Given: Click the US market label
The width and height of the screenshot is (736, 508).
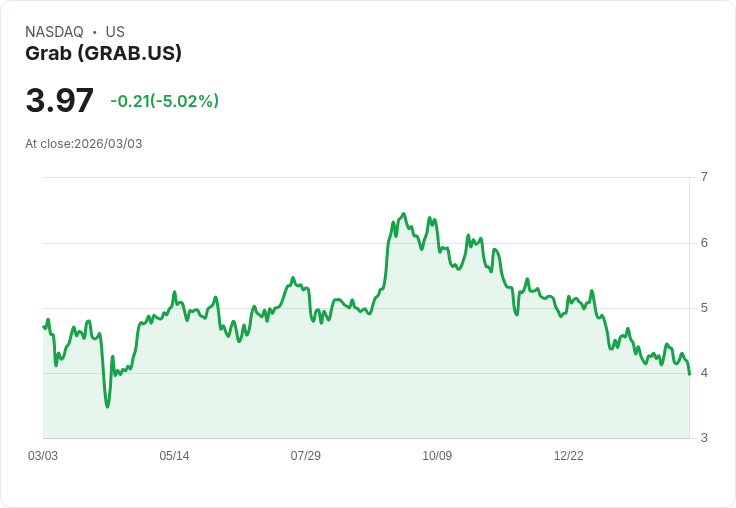Looking at the screenshot, I should (x=115, y=32).
